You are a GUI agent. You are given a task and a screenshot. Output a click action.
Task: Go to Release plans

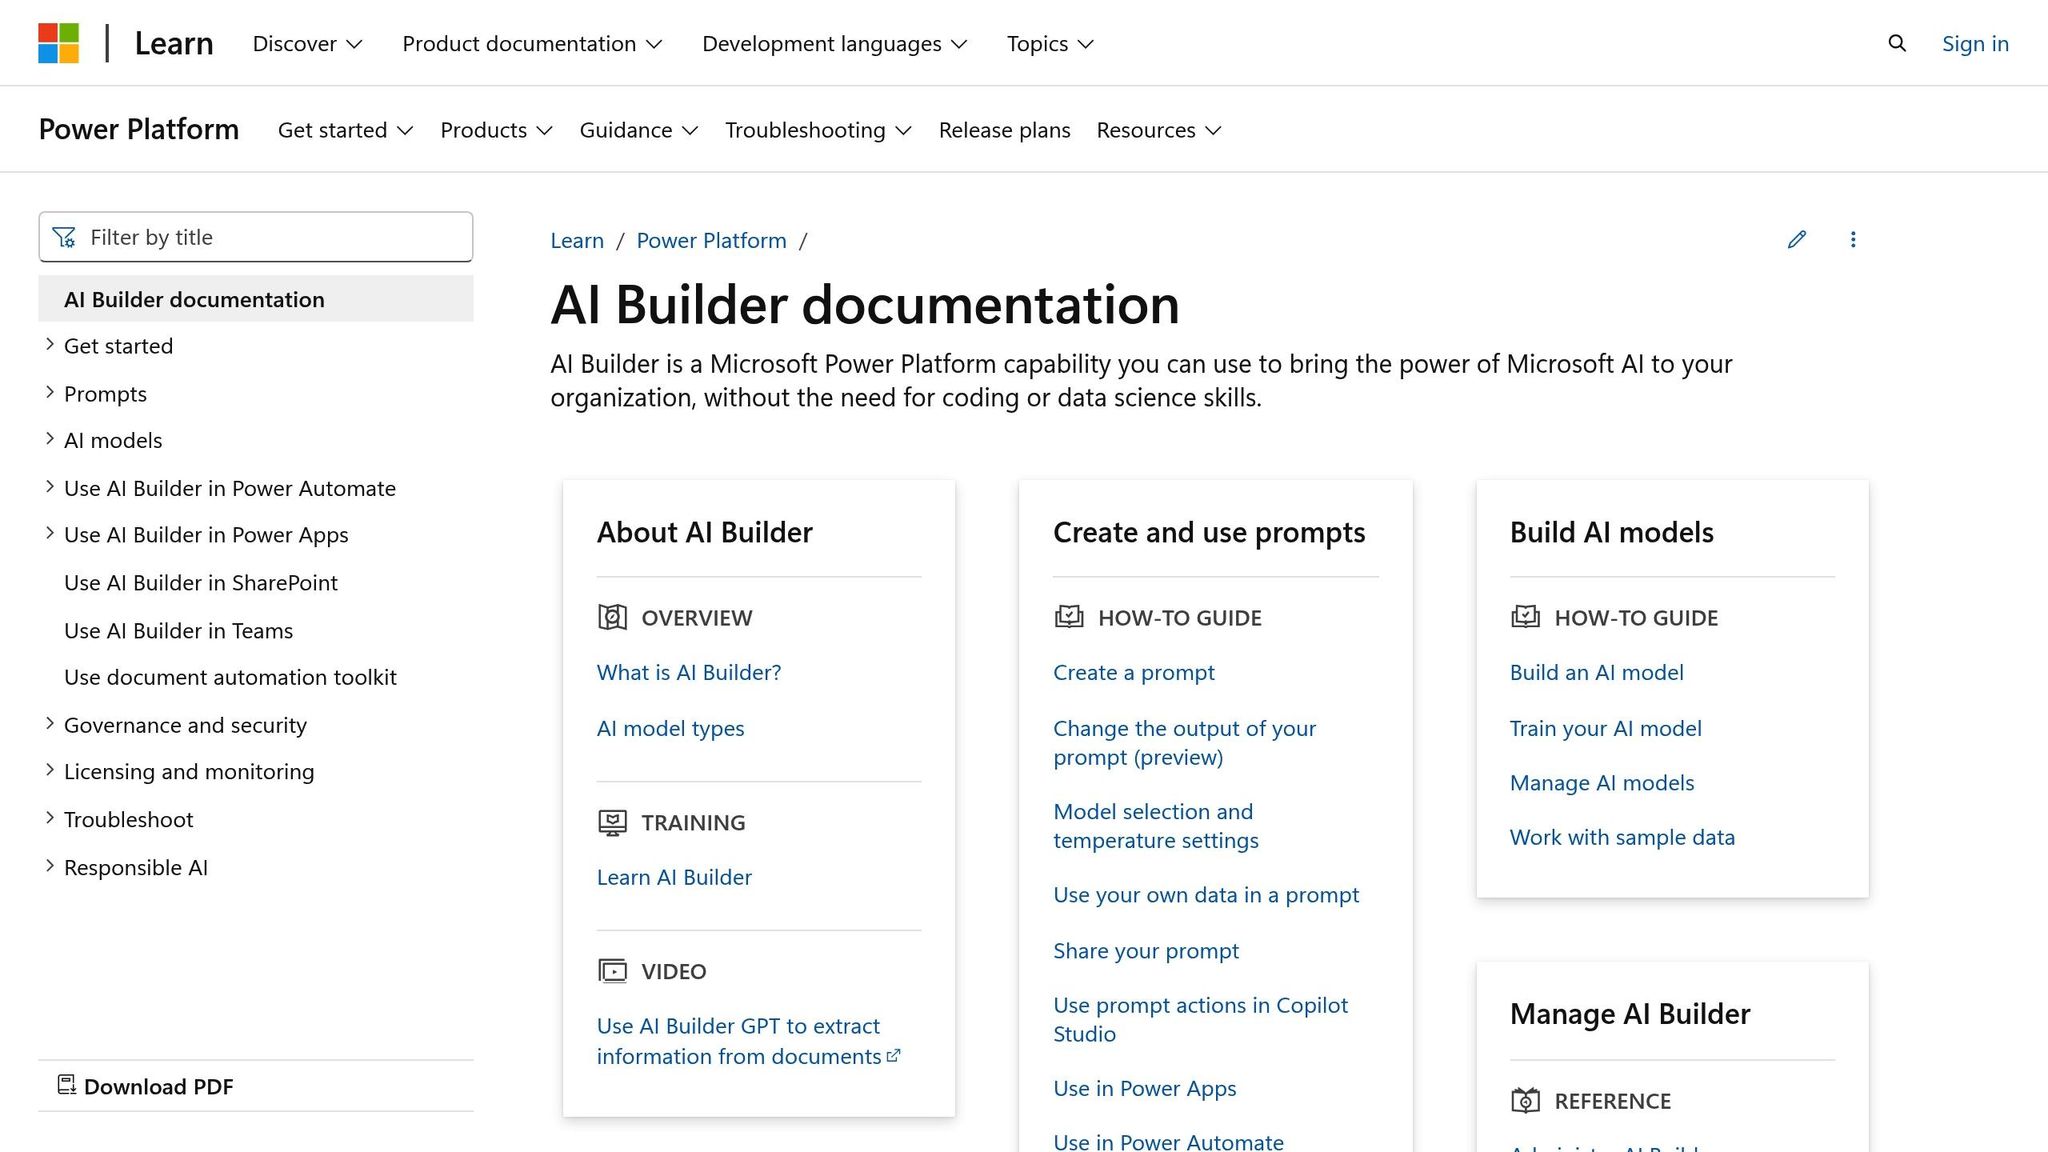point(1004,130)
